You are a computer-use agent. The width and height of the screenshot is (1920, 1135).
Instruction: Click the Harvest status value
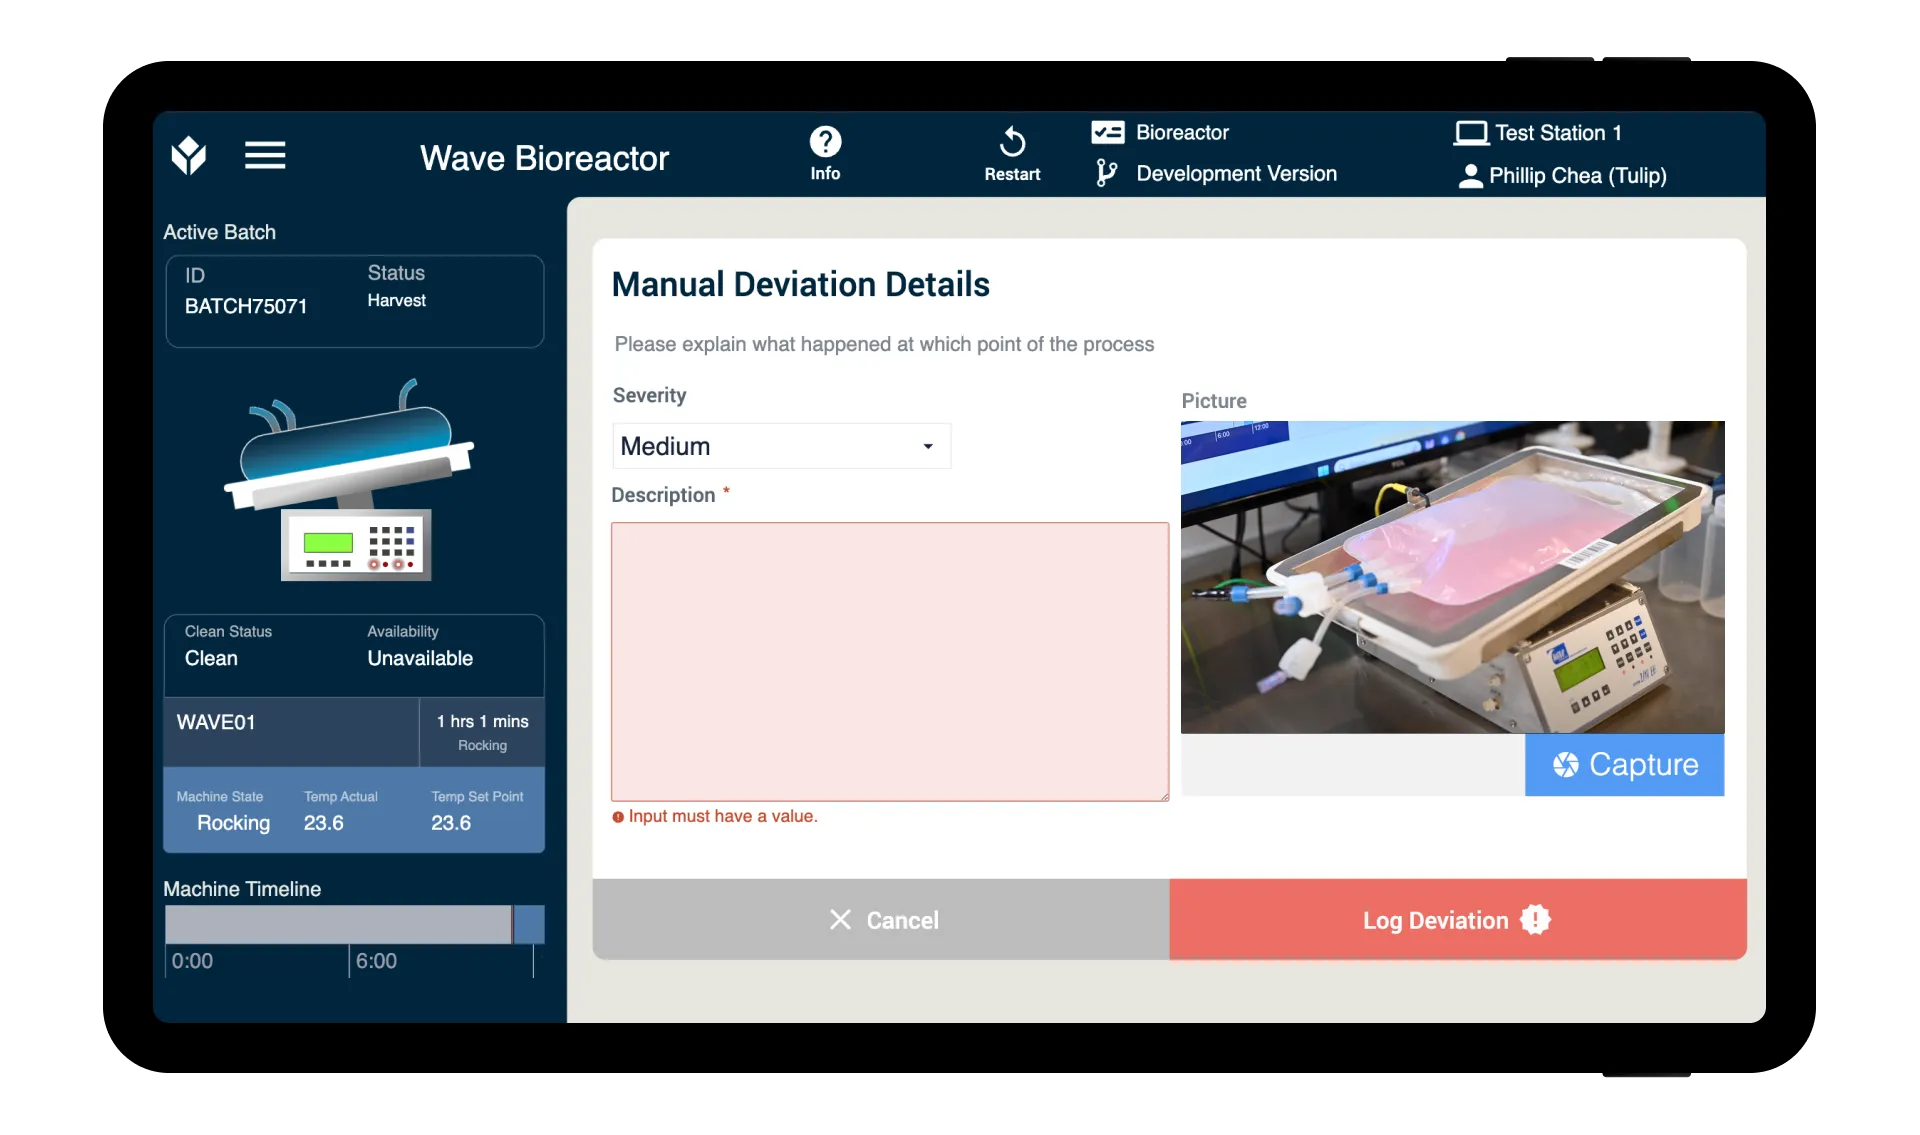coord(396,301)
